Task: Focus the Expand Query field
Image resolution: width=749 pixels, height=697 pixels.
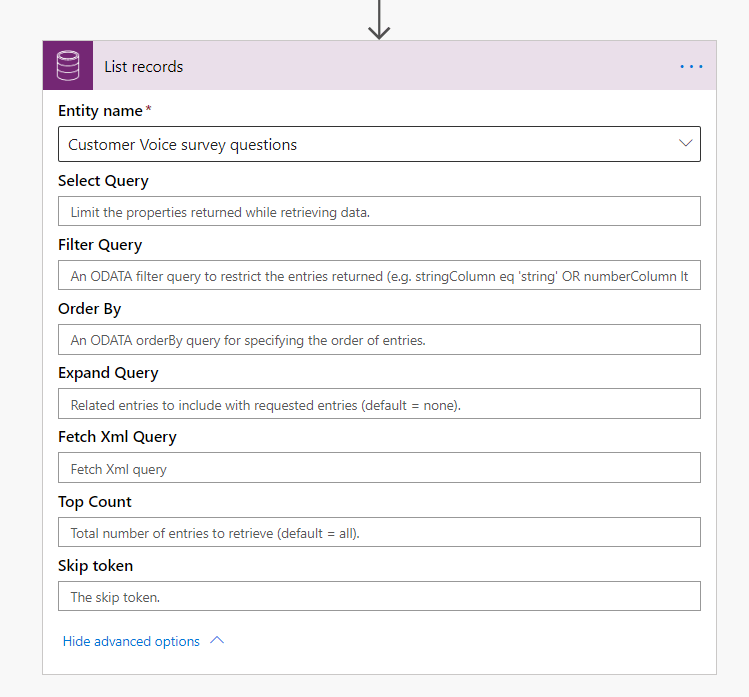Action: click(x=379, y=404)
